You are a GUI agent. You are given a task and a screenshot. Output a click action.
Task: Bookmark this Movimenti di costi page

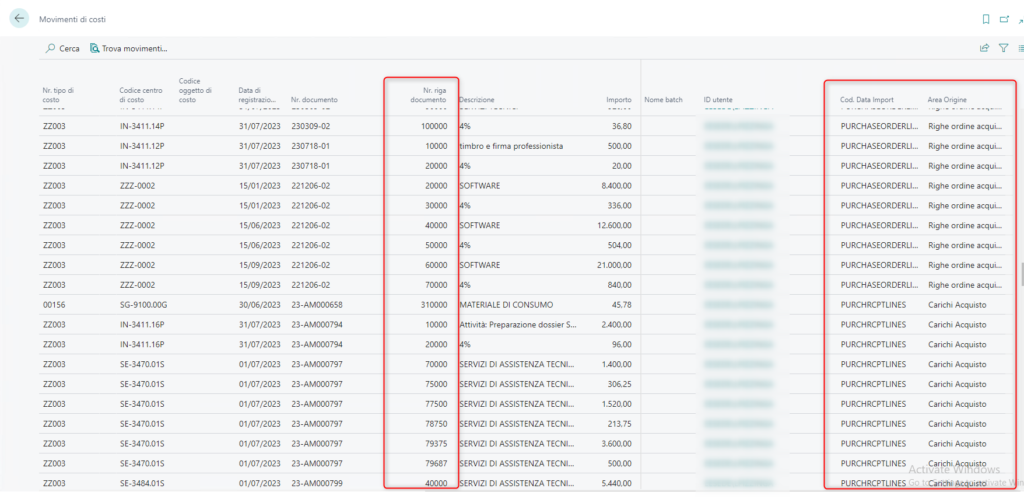(985, 20)
